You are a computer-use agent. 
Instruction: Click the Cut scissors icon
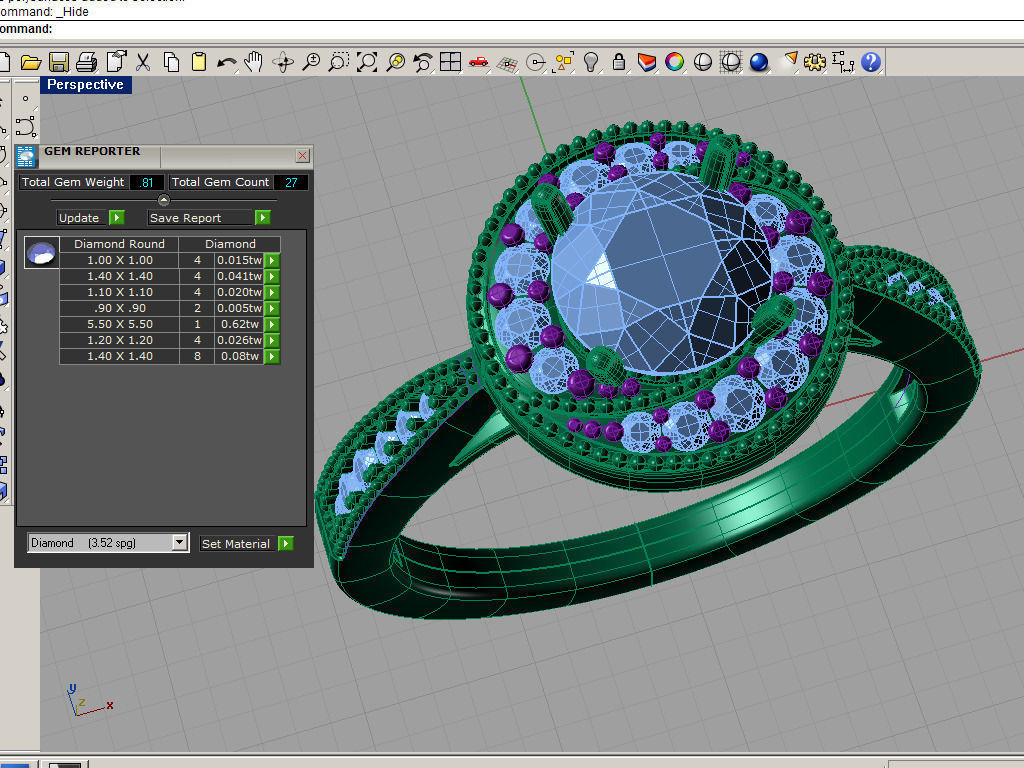[x=143, y=62]
